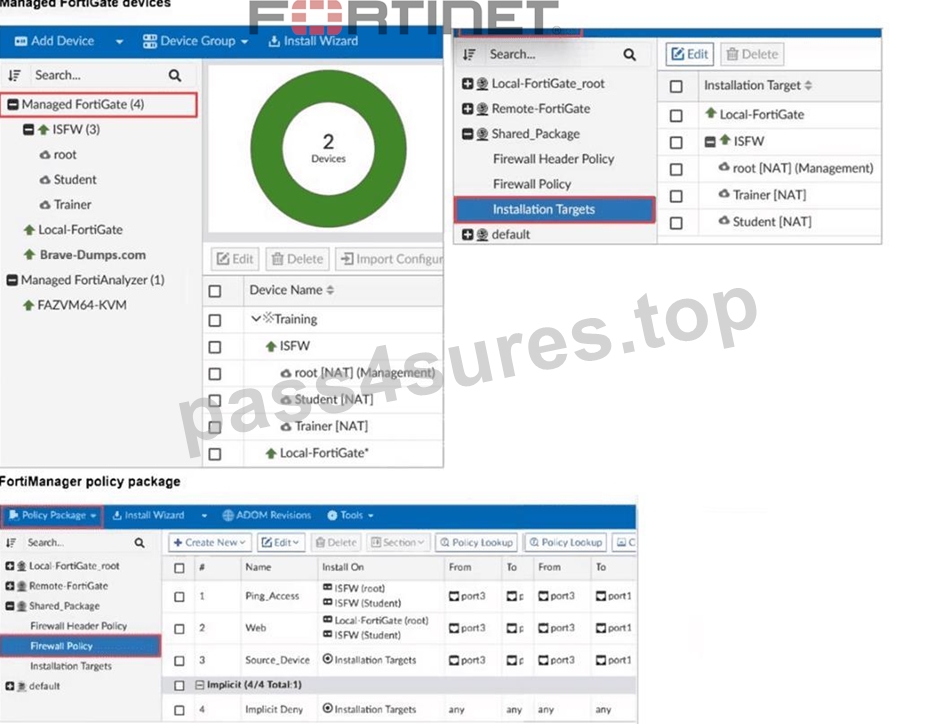The image size is (937, 724).
Task: Click the ADOM Revisions globe icon
Action: click(228, 515)
